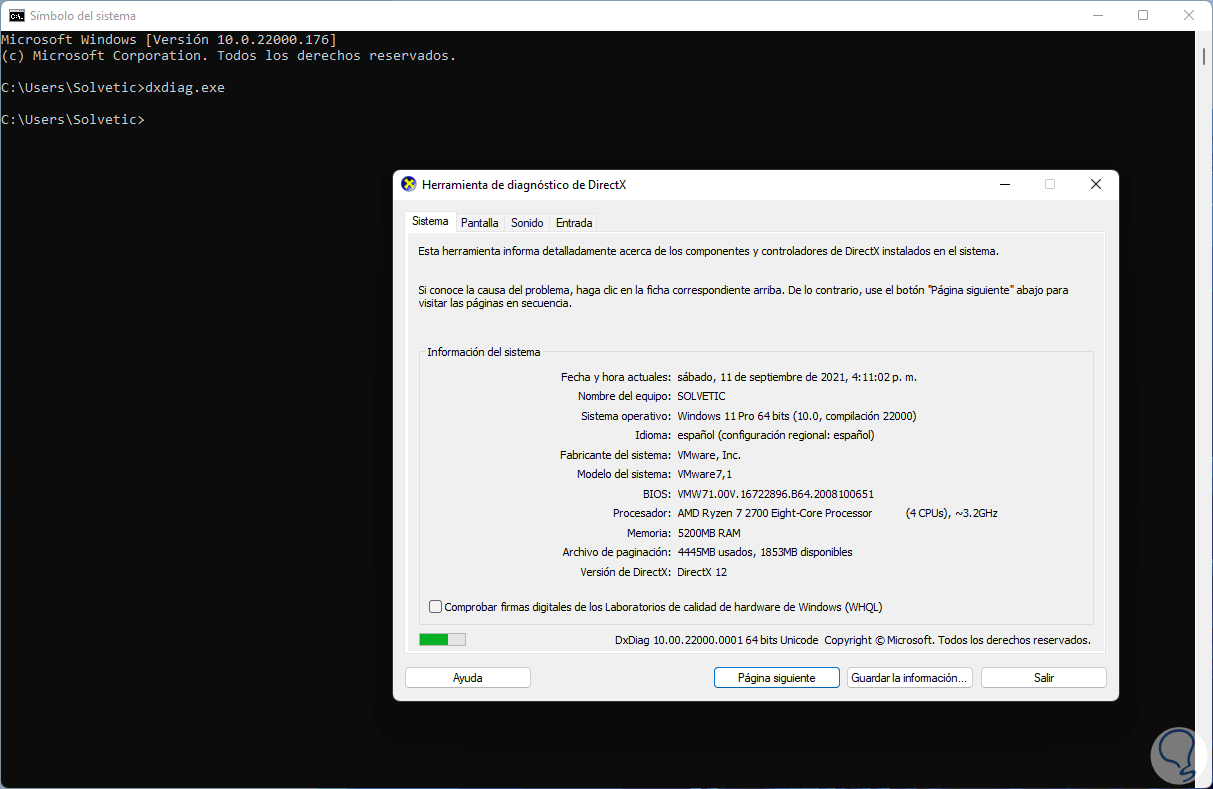The image size is (1213, 789).
Task: Click the Ayuda button
Action: coord(467,677)
